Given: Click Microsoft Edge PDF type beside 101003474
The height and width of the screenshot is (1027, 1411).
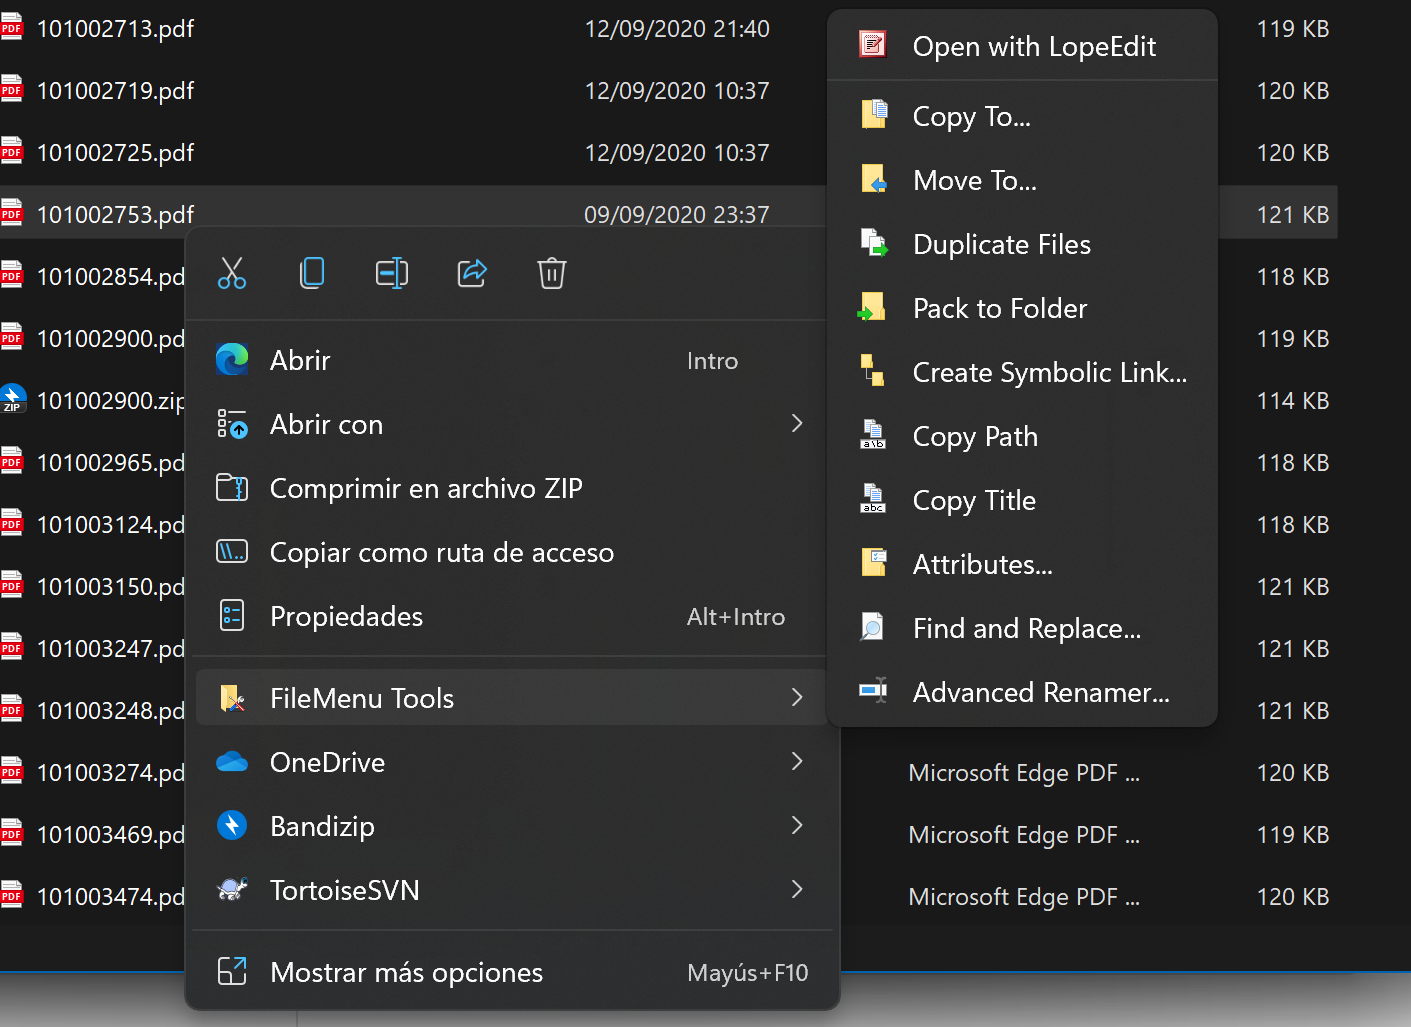Looking at the screenshot, I should click(x=1024, y=897).
